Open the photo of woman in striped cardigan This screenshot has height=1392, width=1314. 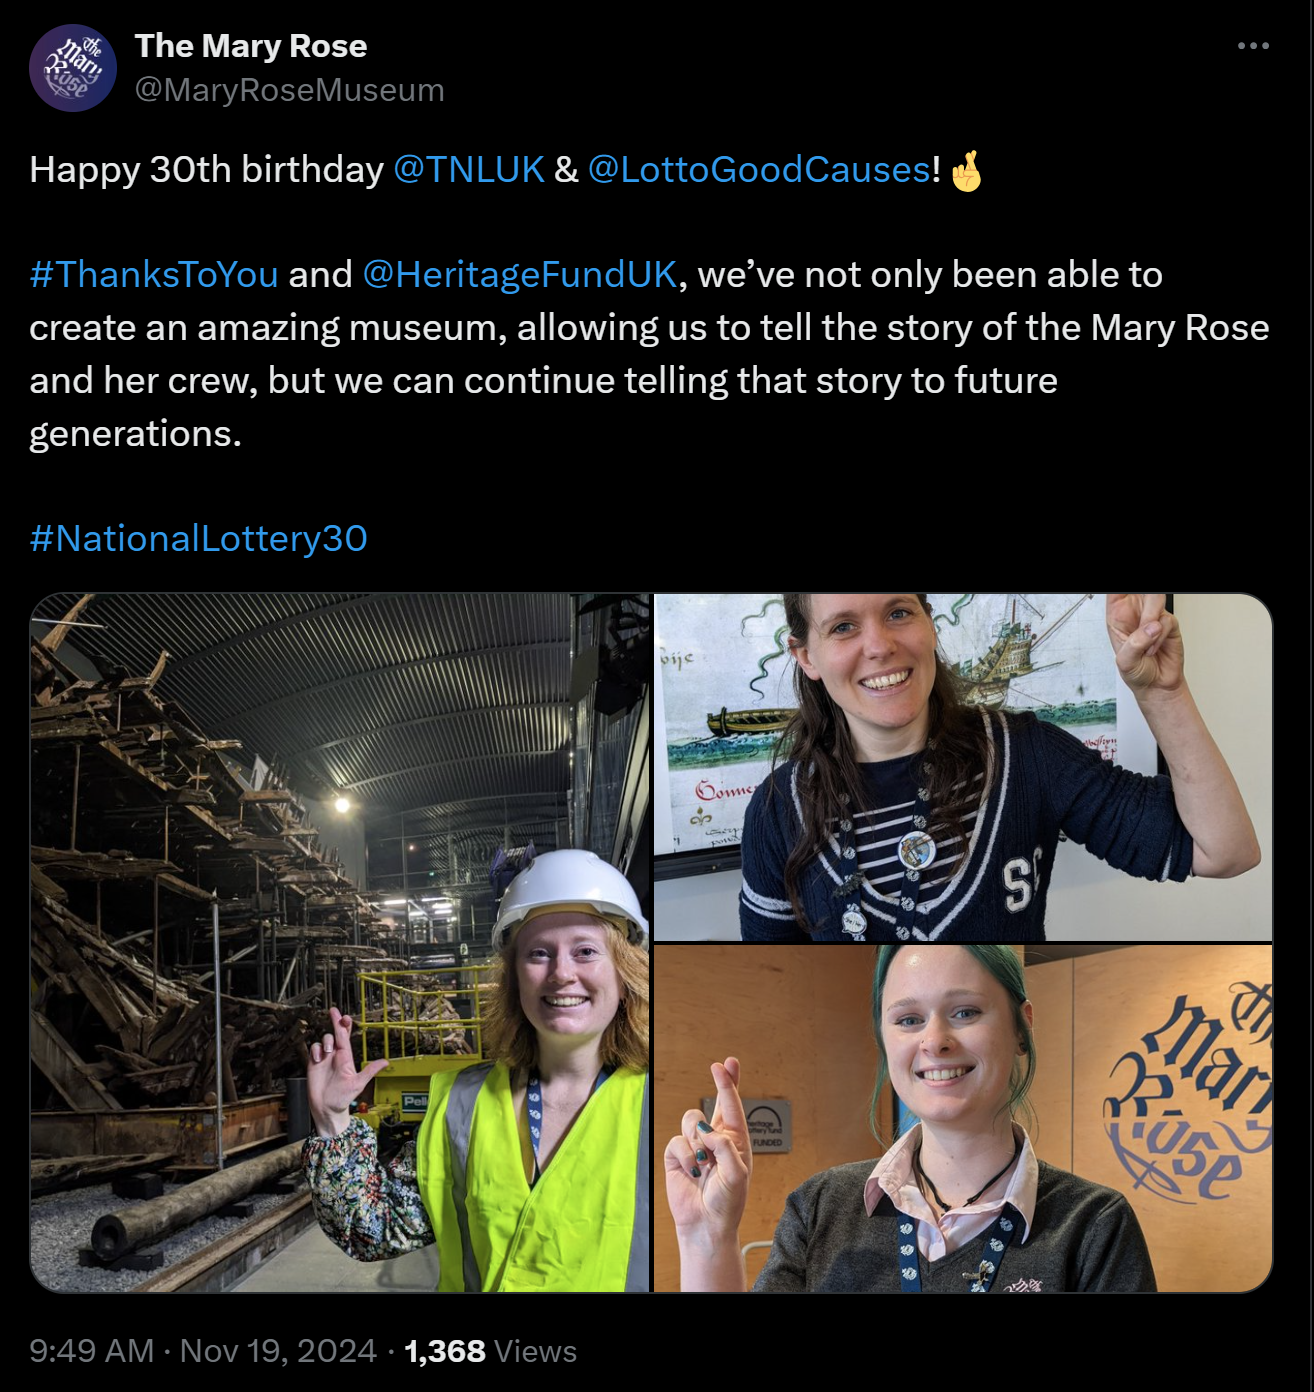click(963, 767)
